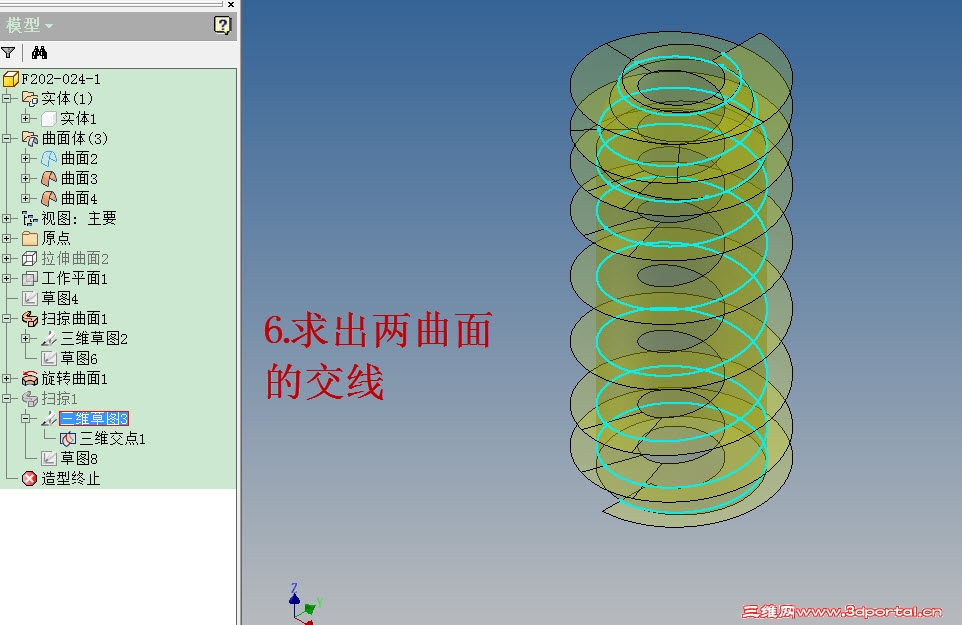This screenshot has height=625, width=962.
Task: Click the filter funnel icon
Action: (8, 53)
